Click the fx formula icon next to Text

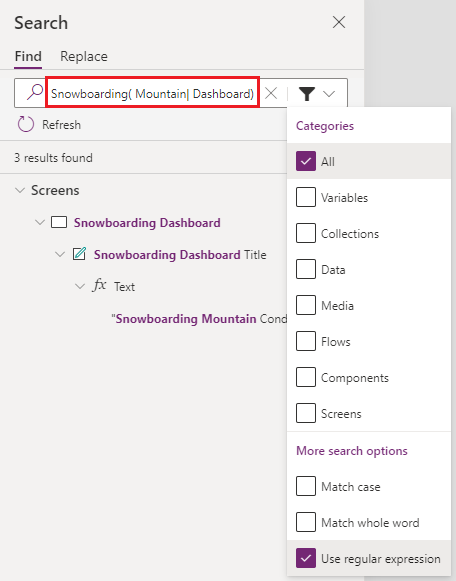coord(99,286)
